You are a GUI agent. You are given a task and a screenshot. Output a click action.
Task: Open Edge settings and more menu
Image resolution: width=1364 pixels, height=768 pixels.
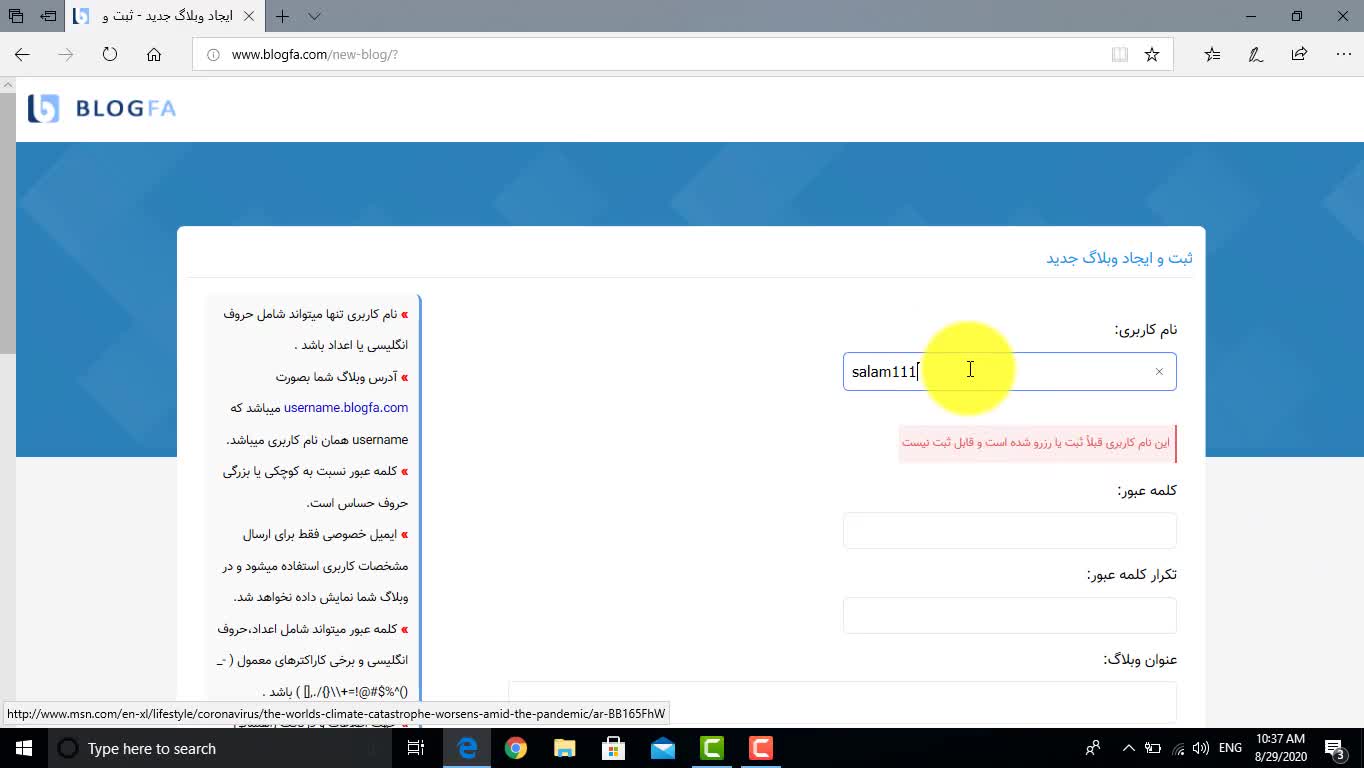click(x=1343, y=55)
